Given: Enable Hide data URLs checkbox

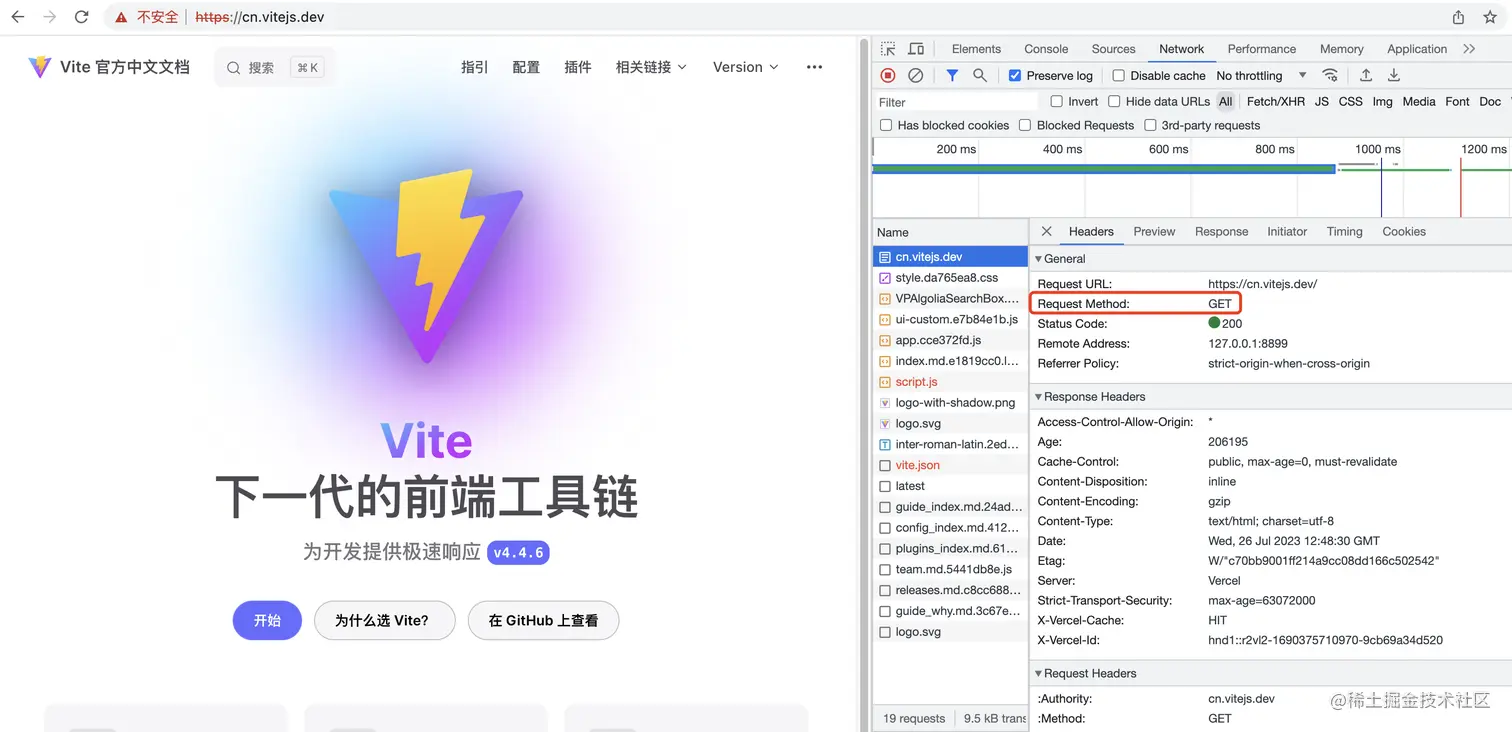Looking at the screenshot, I should [x=1114, y=102].
